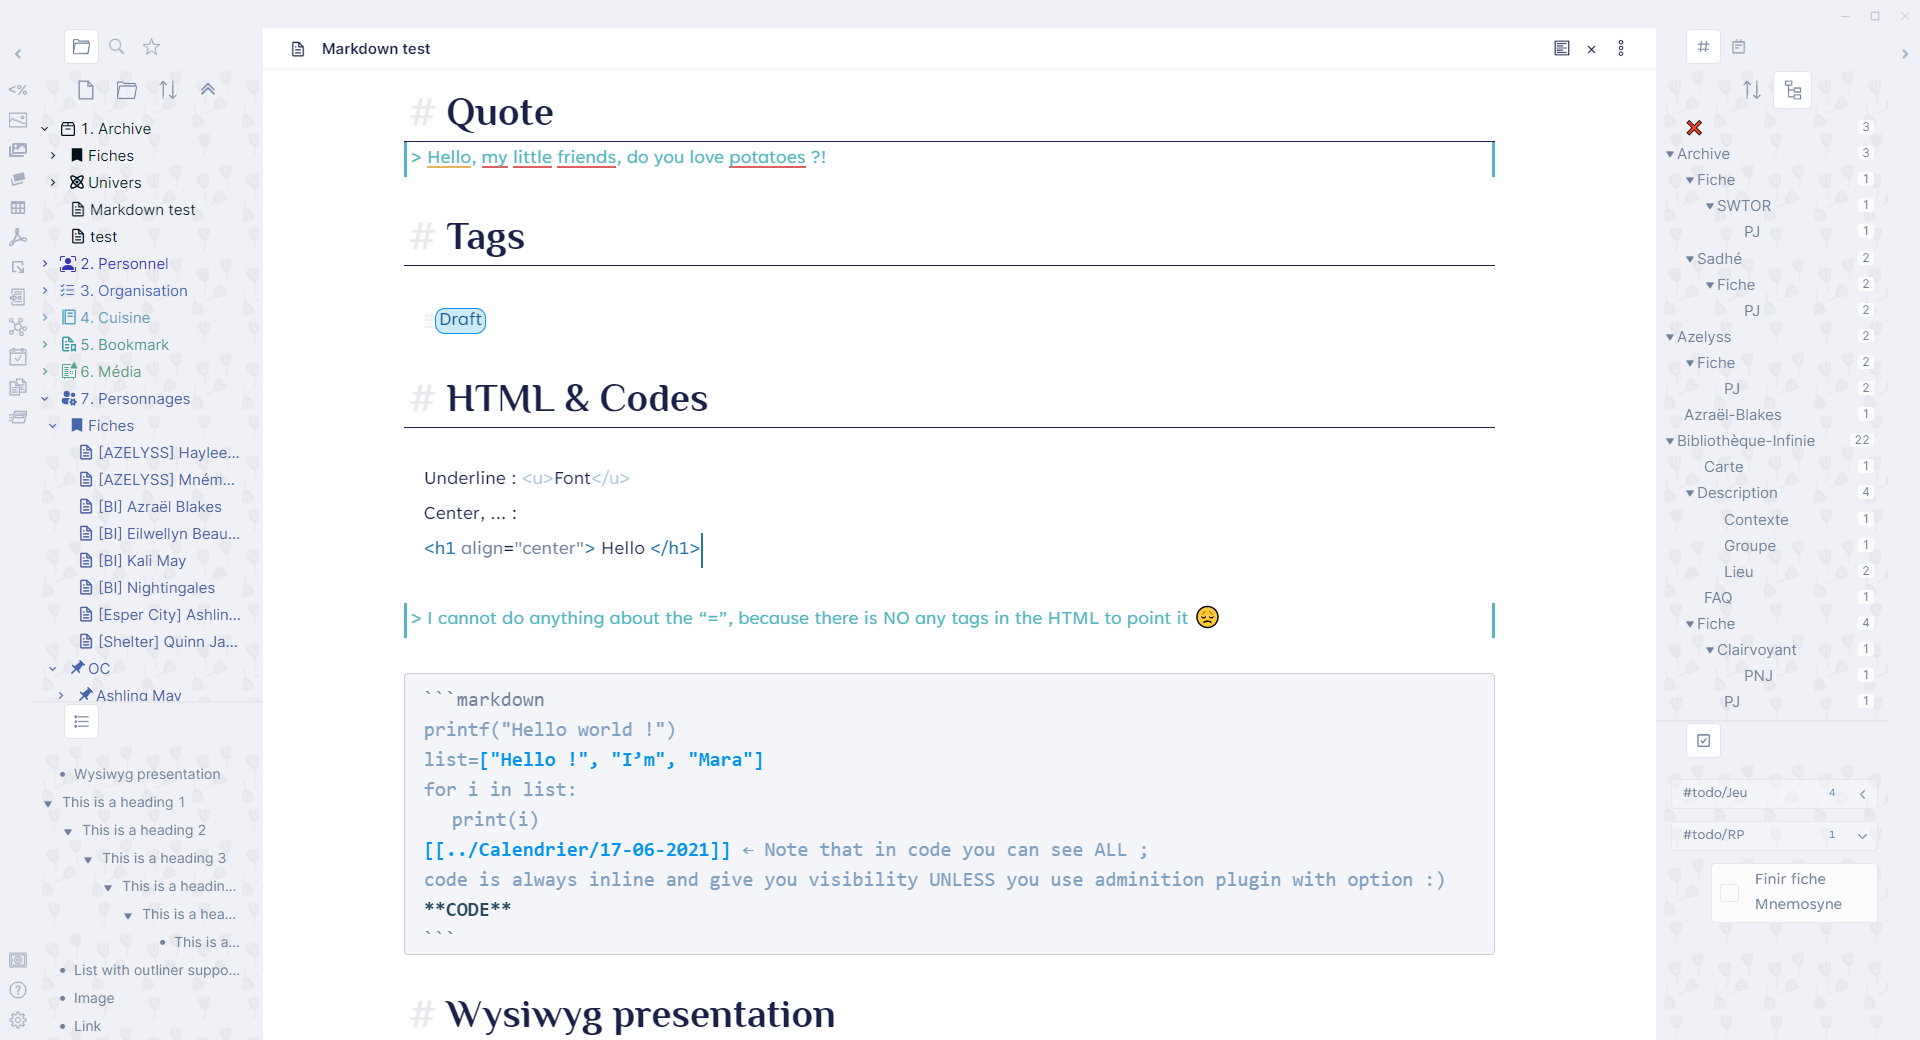The image size is (1920, 1040).
Task: Collapse the SWTOR tag group
Action: [1710, 206]
